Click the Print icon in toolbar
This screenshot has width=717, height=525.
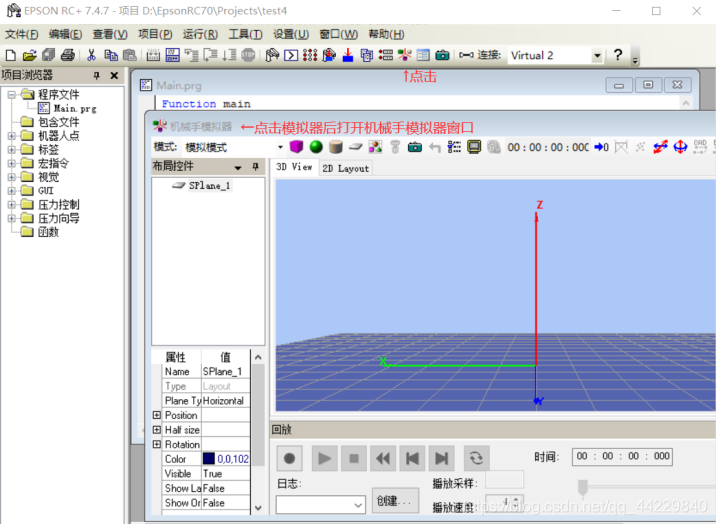click(x=68, y=55)
